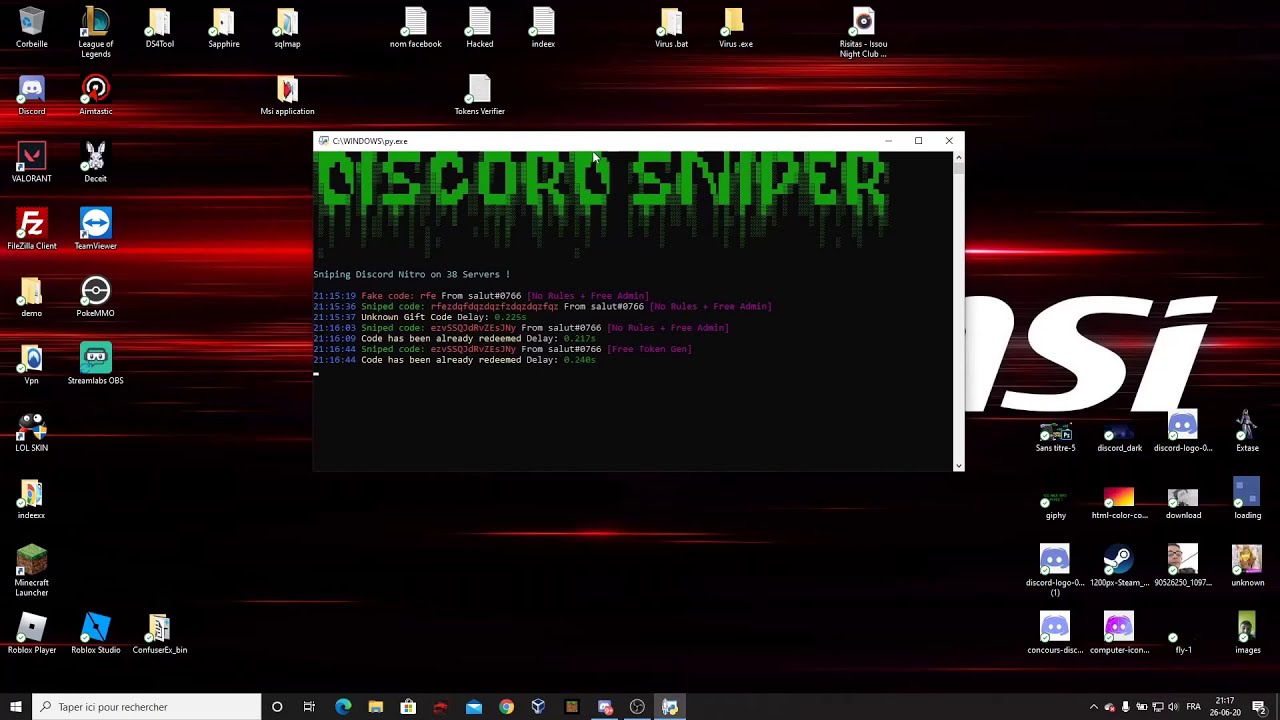The image size is (1280, 720).
Task: Launch FileZilla Client from the desktop
Action: click(x=31, y=229)
